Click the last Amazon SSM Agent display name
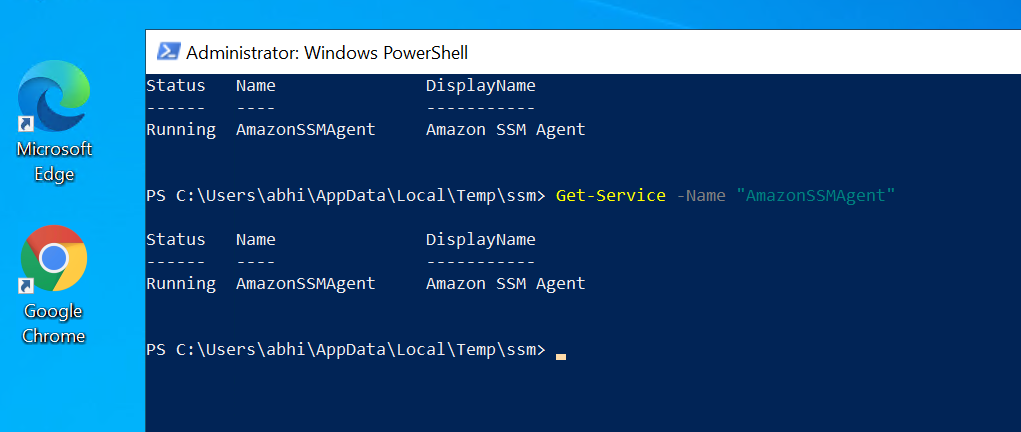 [x=506, y=284]
